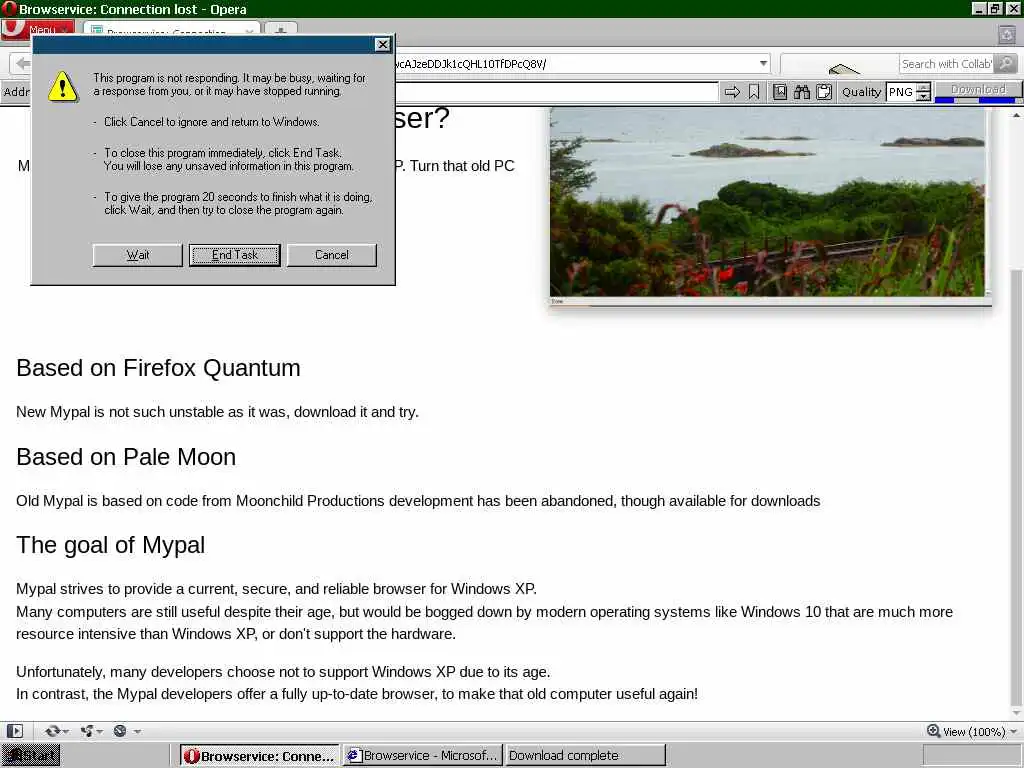Click Wait in the not-responding dialog

(137, 255)
